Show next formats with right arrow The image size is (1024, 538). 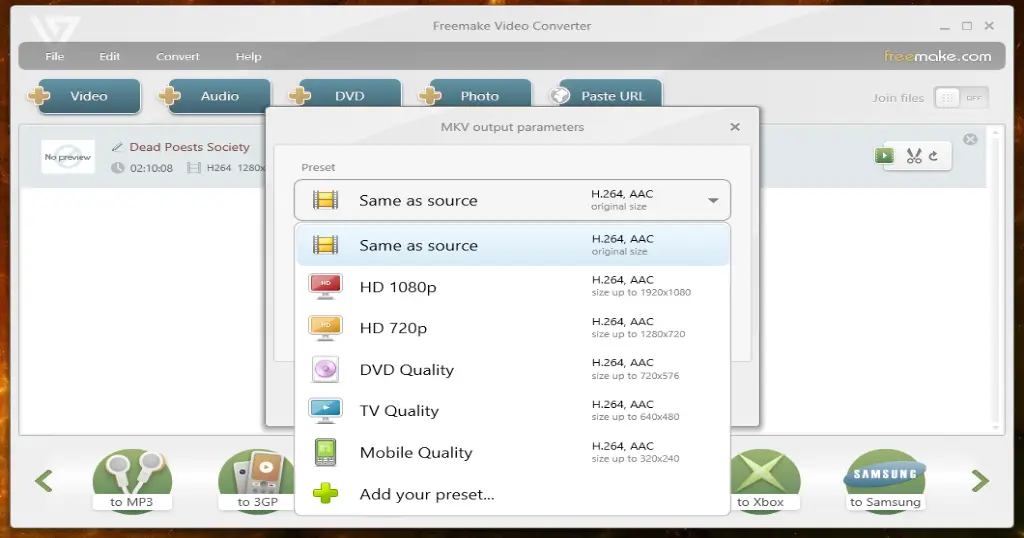[x=980, y=481]
